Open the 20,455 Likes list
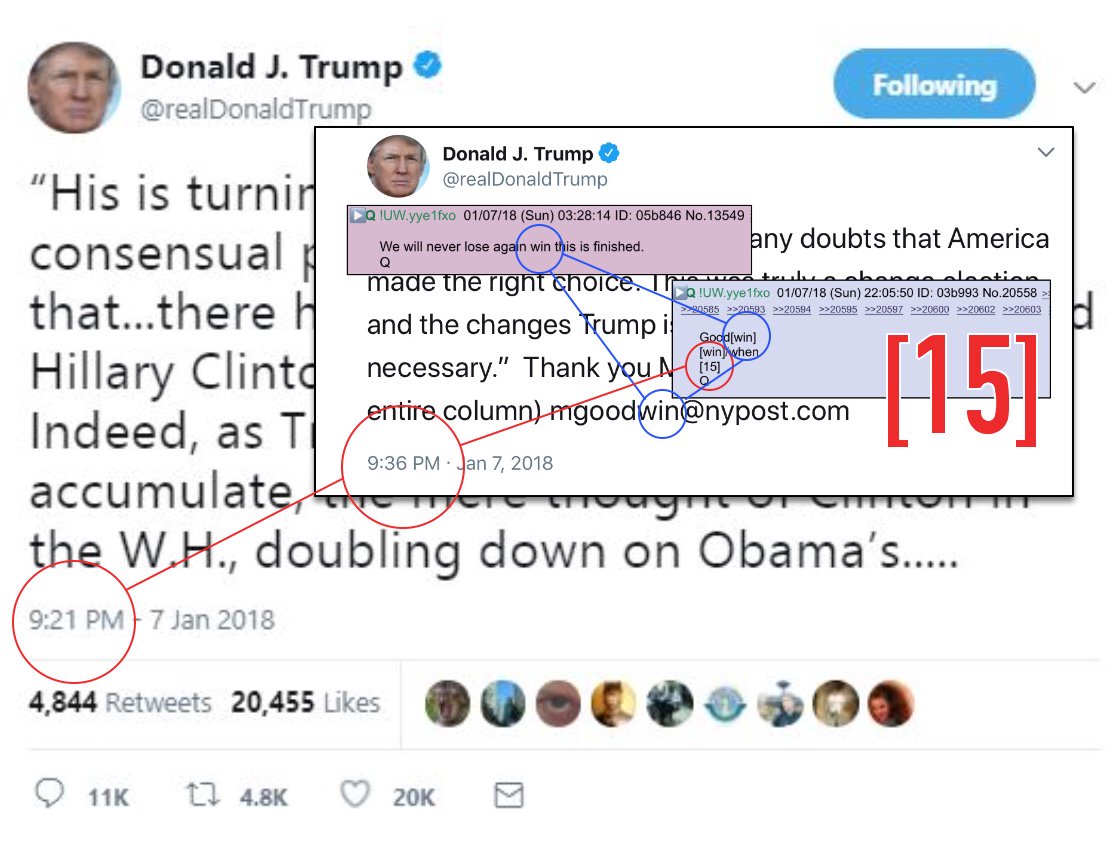This screenshot has width=1114, height=849. coord(305,703)
